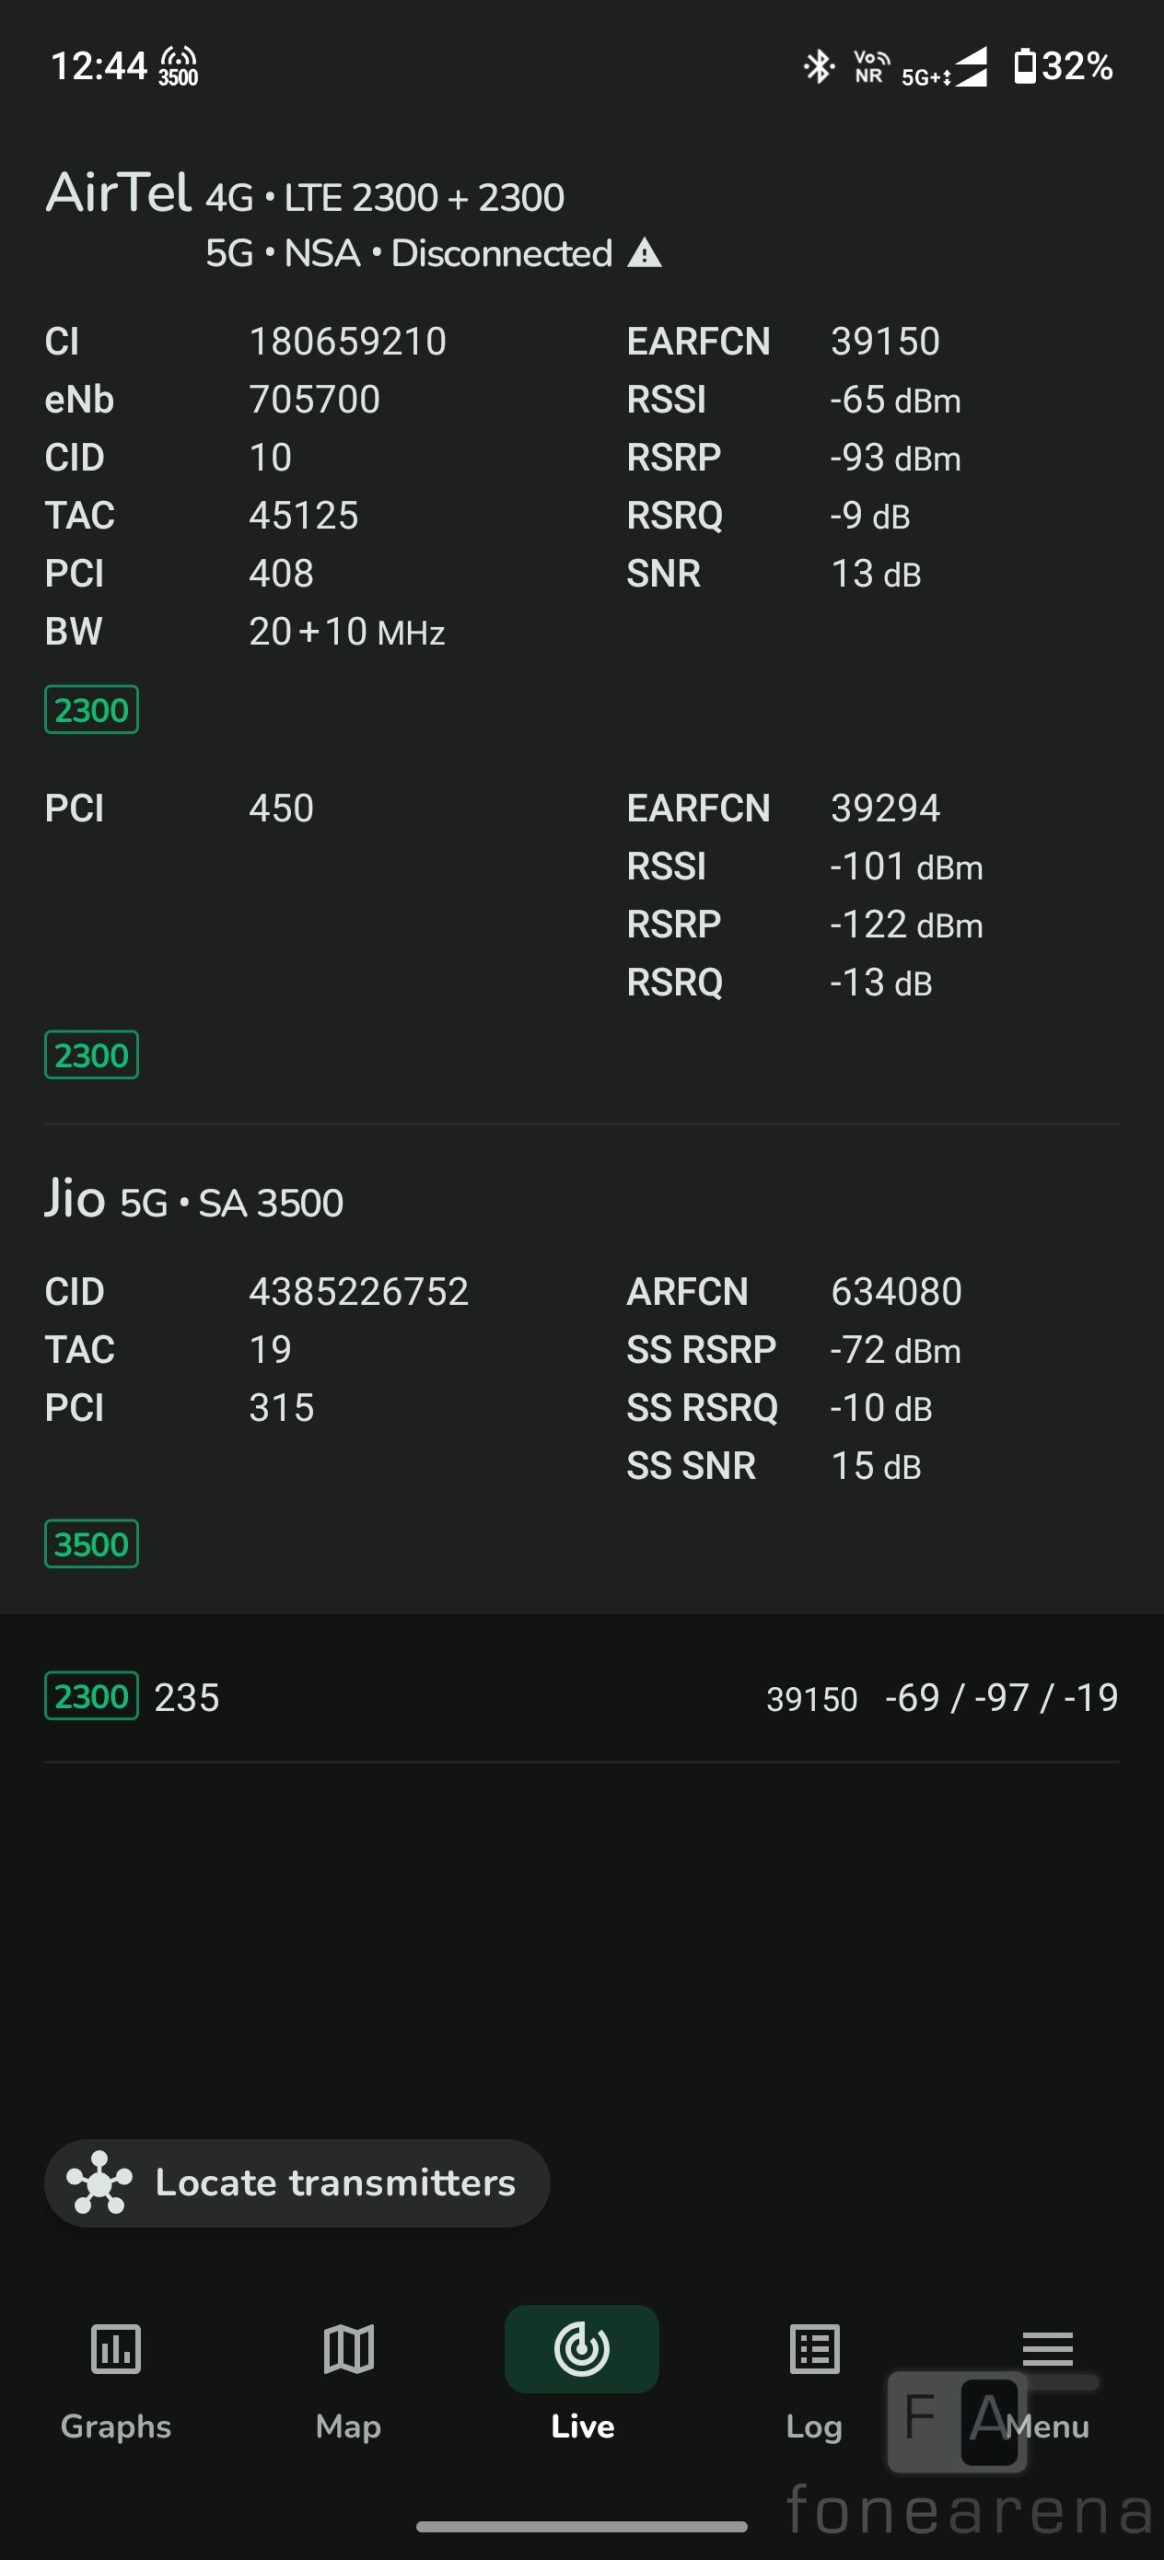Open the hamburger Menu icon
Image resolution: width=1164 pixels, height=2560 pixels.
click(1047, 2348)
